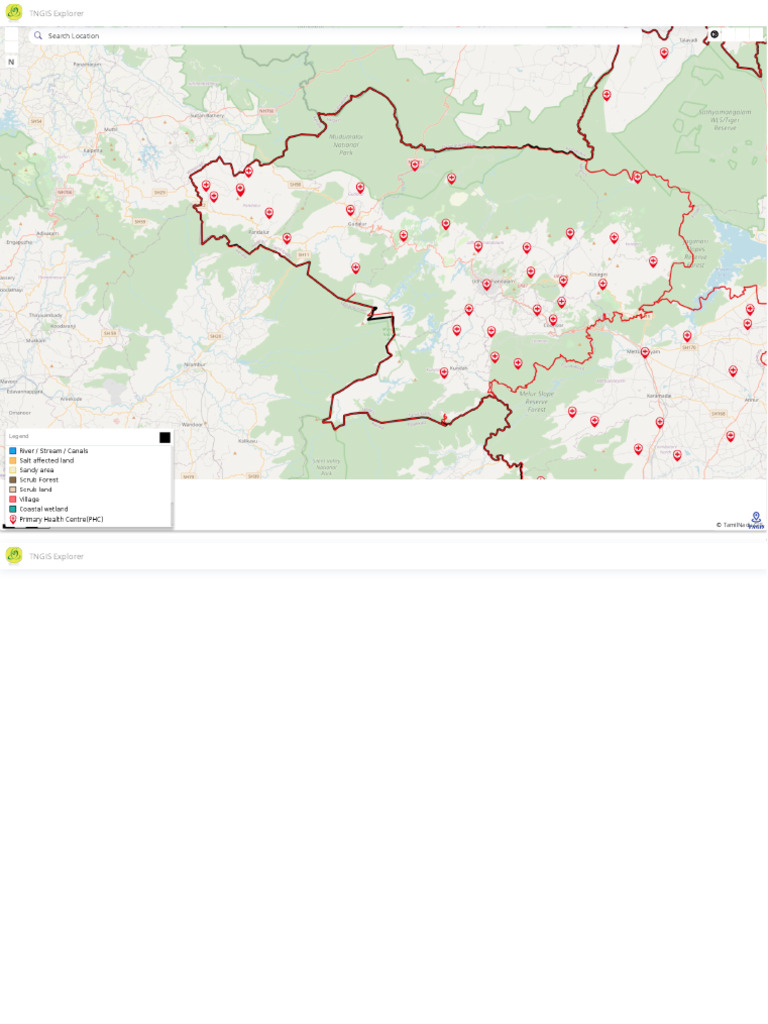Select the PHC marker inside Melur Slope forest boundary
768x1024 pixels.
(x=518, y=363)
